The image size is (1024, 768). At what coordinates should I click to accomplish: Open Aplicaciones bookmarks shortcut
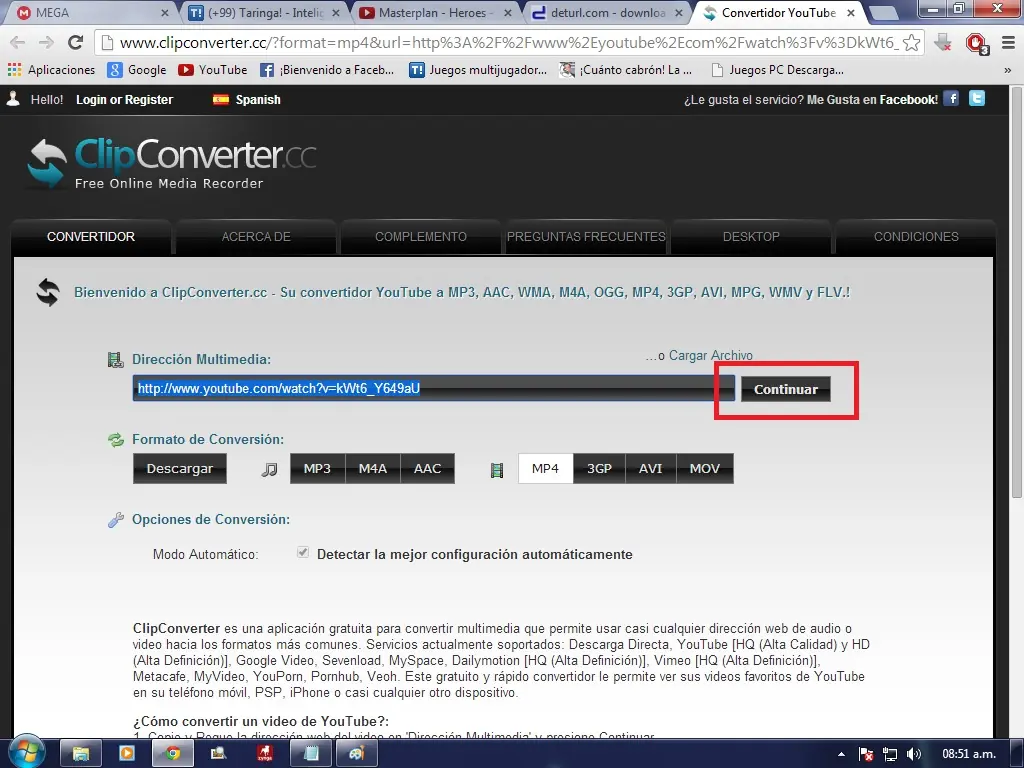tap(51, 69)
